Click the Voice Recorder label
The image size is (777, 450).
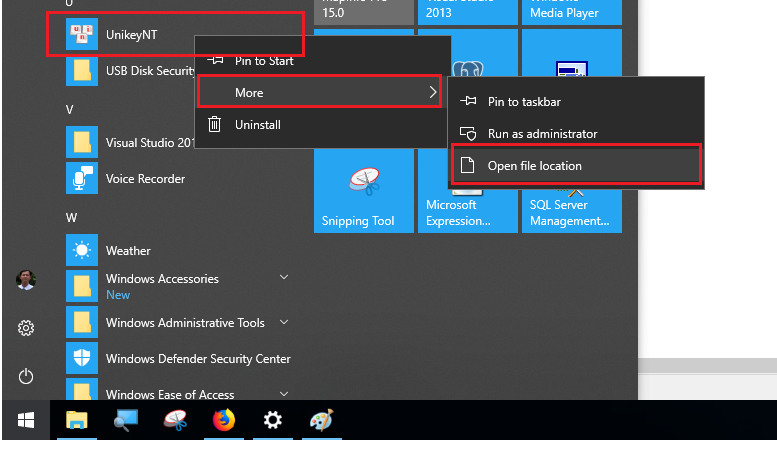click(145, 178)
